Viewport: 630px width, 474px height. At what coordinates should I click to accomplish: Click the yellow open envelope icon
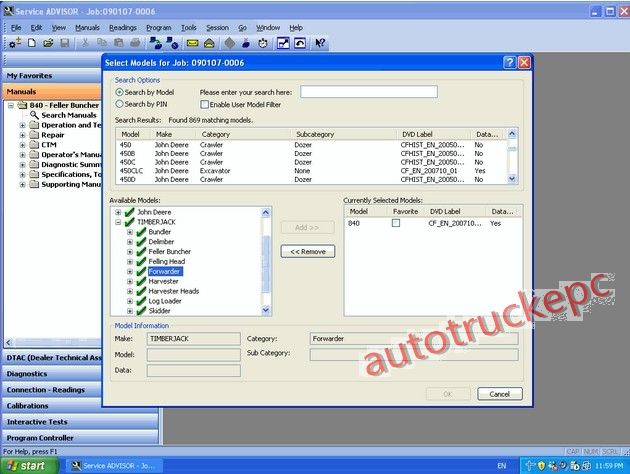coord(209,43)
